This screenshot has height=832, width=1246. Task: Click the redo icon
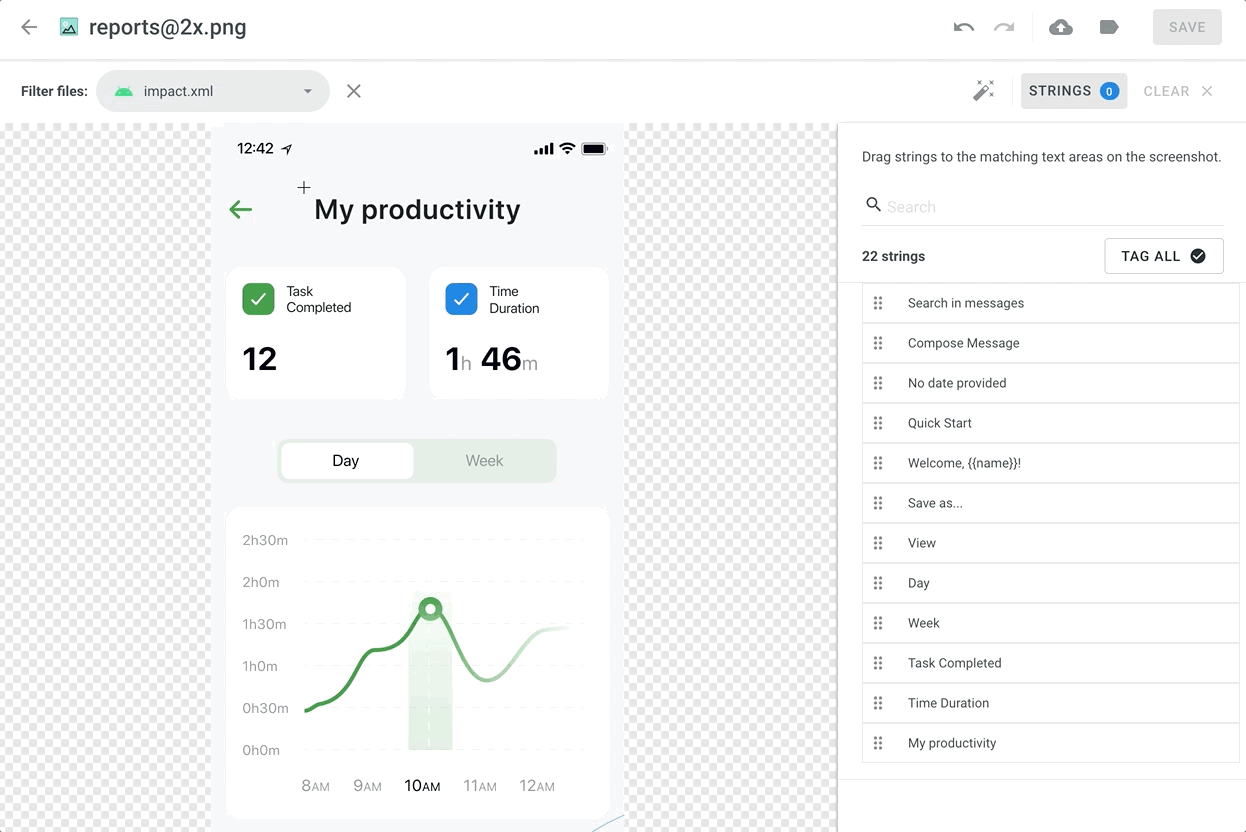[1004, 27]
